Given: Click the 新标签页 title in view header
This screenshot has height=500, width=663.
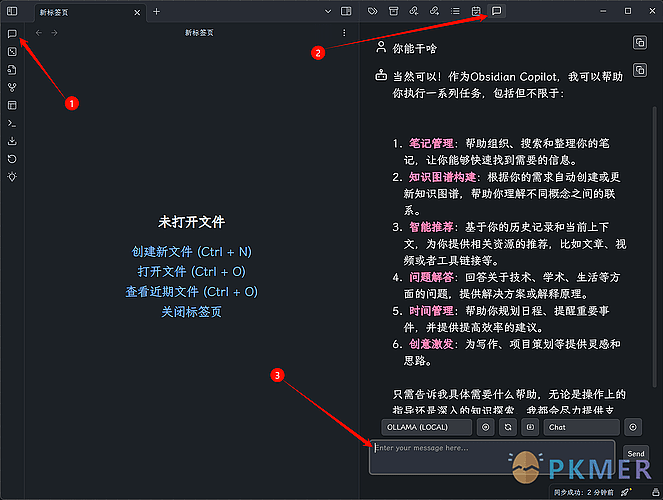Looking at the screenshot, I should click(x=199, y=33).
